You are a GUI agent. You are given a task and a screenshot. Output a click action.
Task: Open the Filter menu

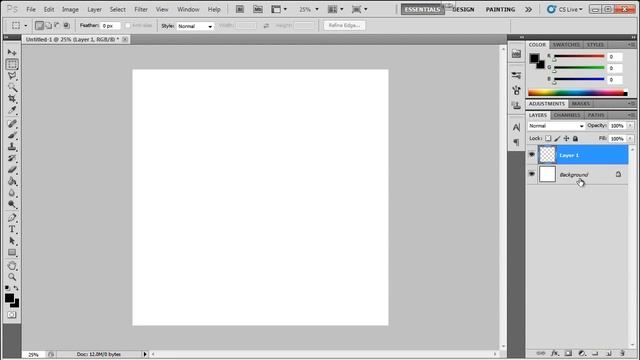coord(141,9)
